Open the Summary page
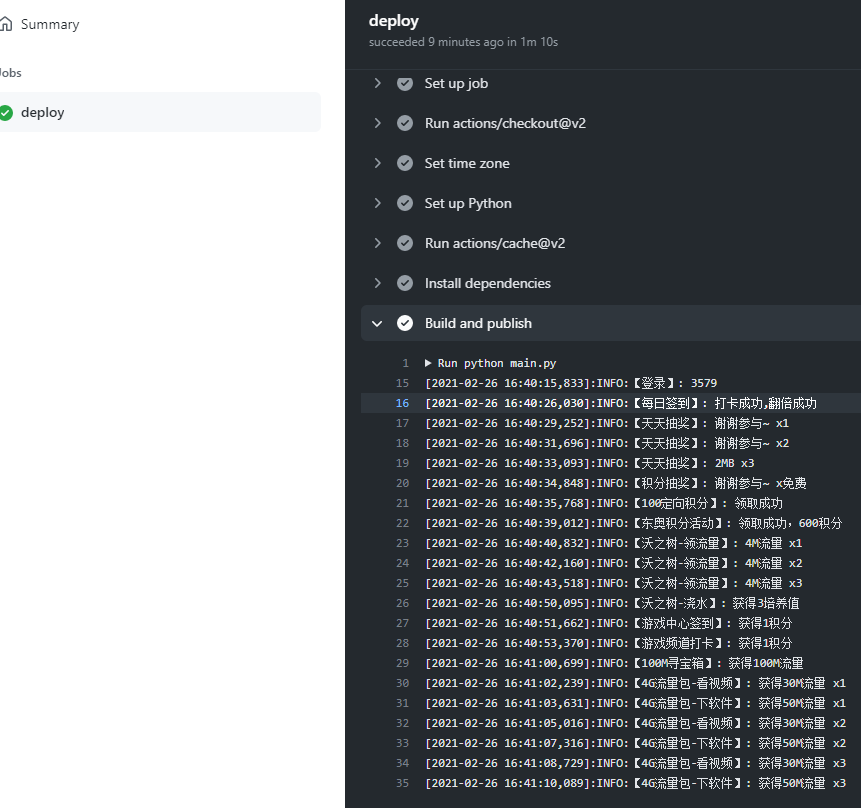861x808 pixels. (x=49, y=24)
